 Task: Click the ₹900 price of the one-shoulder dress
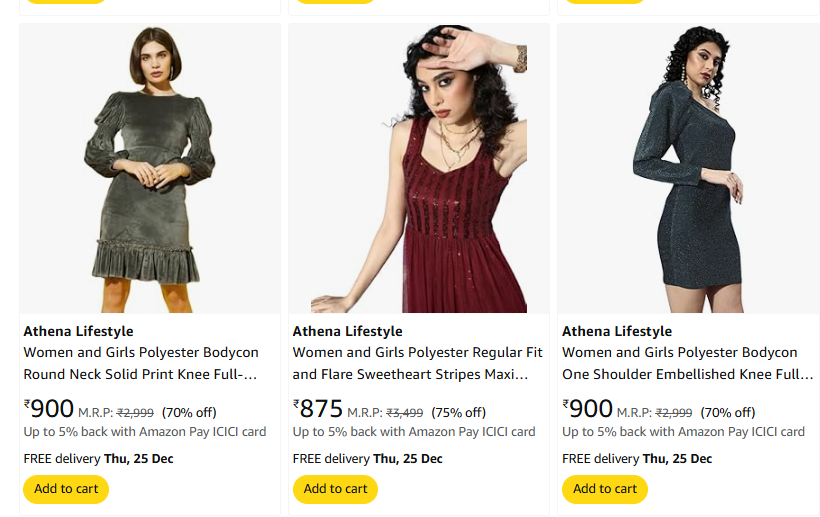588,409
